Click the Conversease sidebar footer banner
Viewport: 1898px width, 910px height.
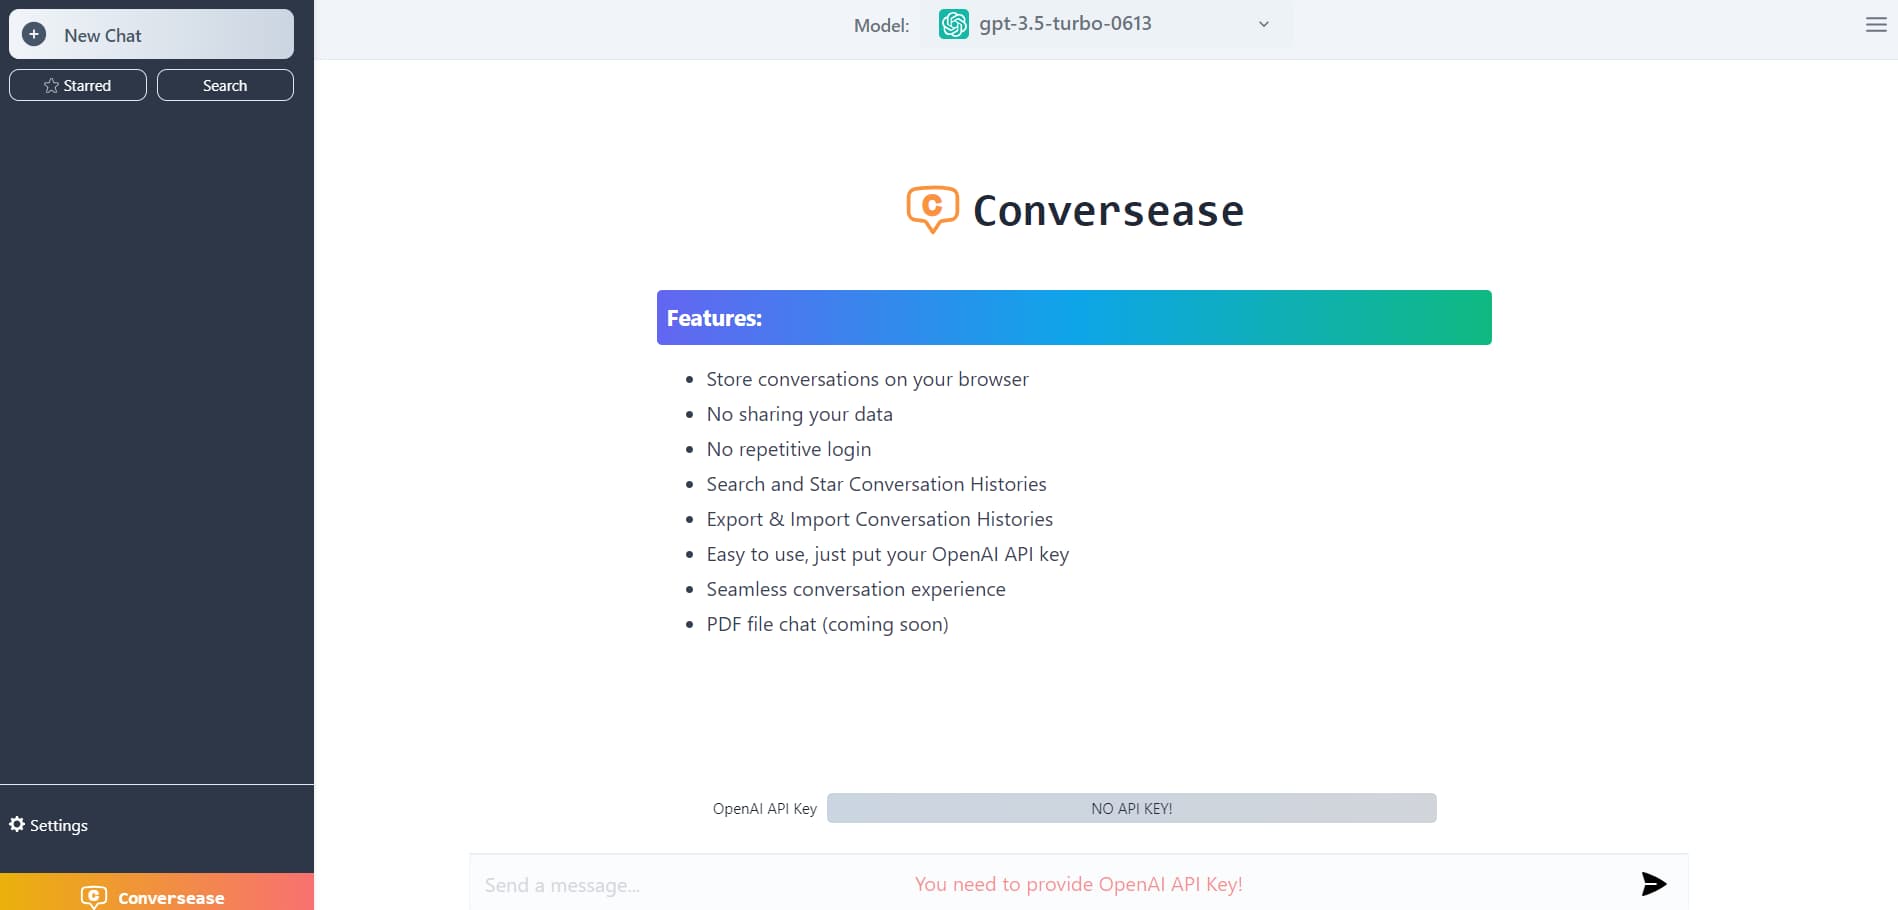[157, 892]
